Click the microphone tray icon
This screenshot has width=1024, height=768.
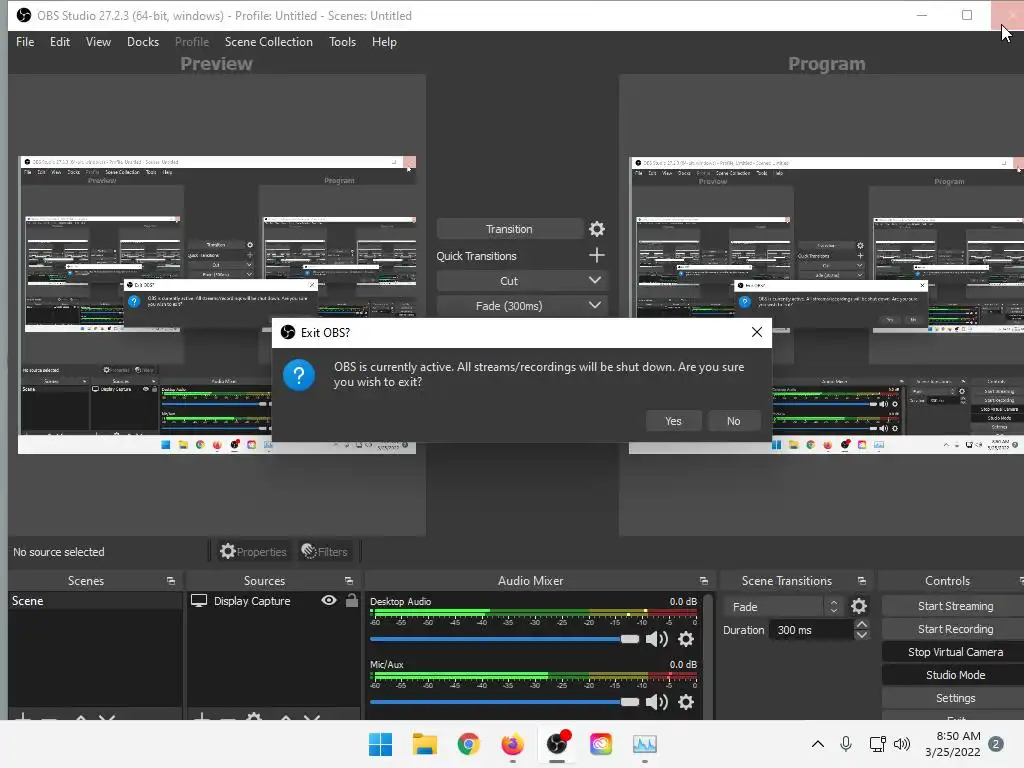pyautogui.click(x=846, y=744)
